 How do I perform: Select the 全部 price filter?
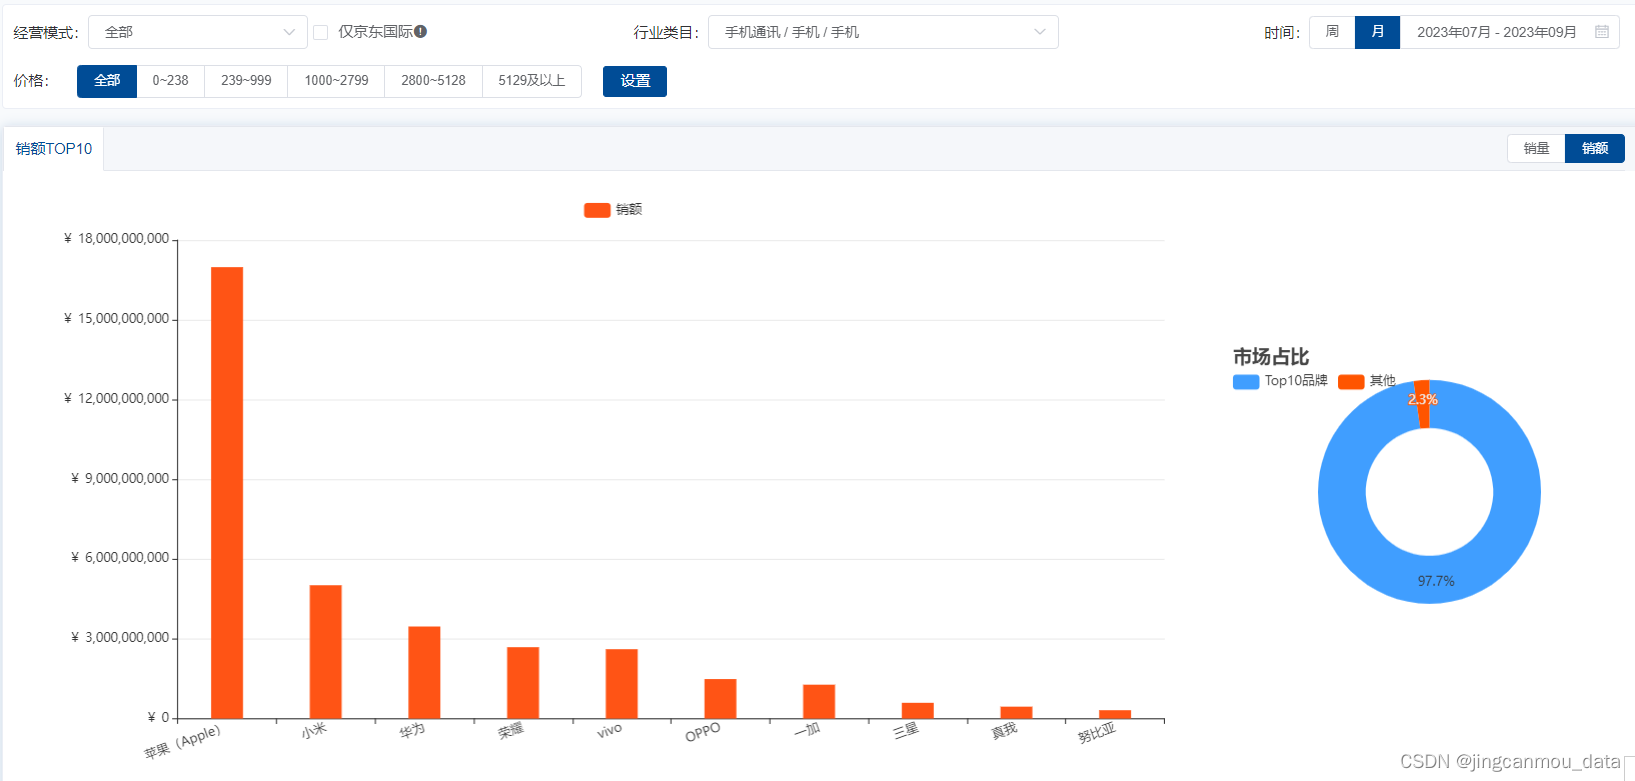click(x=107, y=81)
